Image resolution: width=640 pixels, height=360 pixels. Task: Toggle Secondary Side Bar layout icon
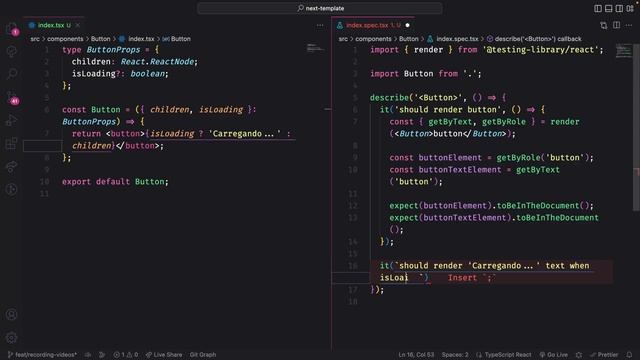click(619, 8)
